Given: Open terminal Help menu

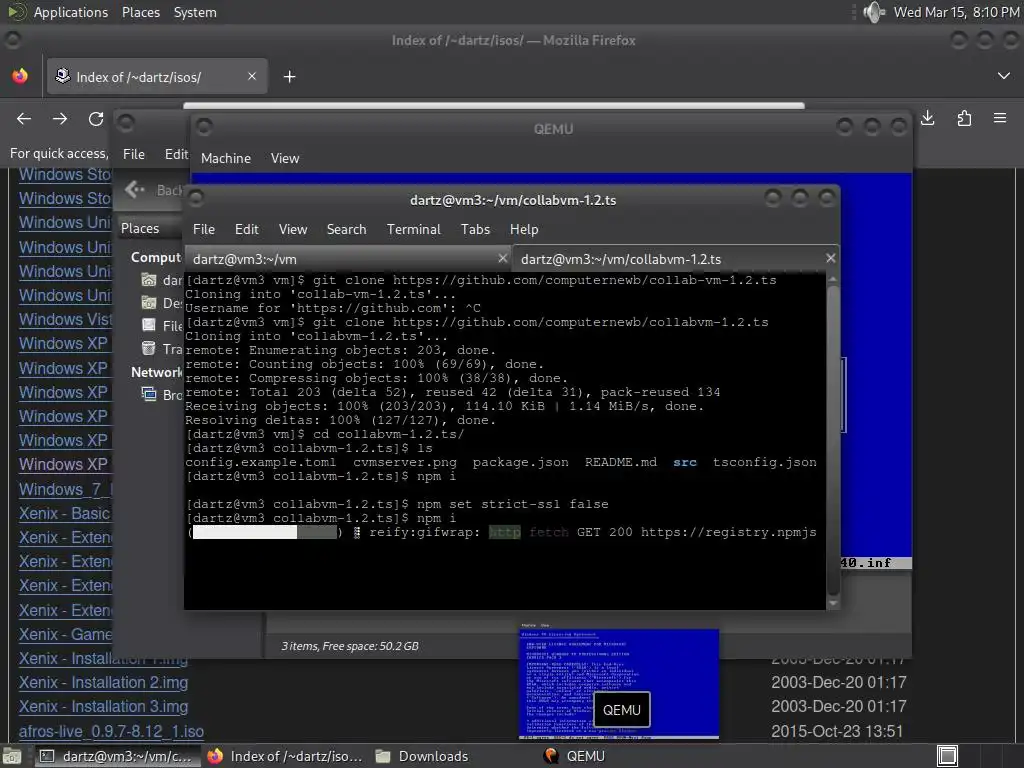Looking at the screenshot, I should [x=524, y=229].
